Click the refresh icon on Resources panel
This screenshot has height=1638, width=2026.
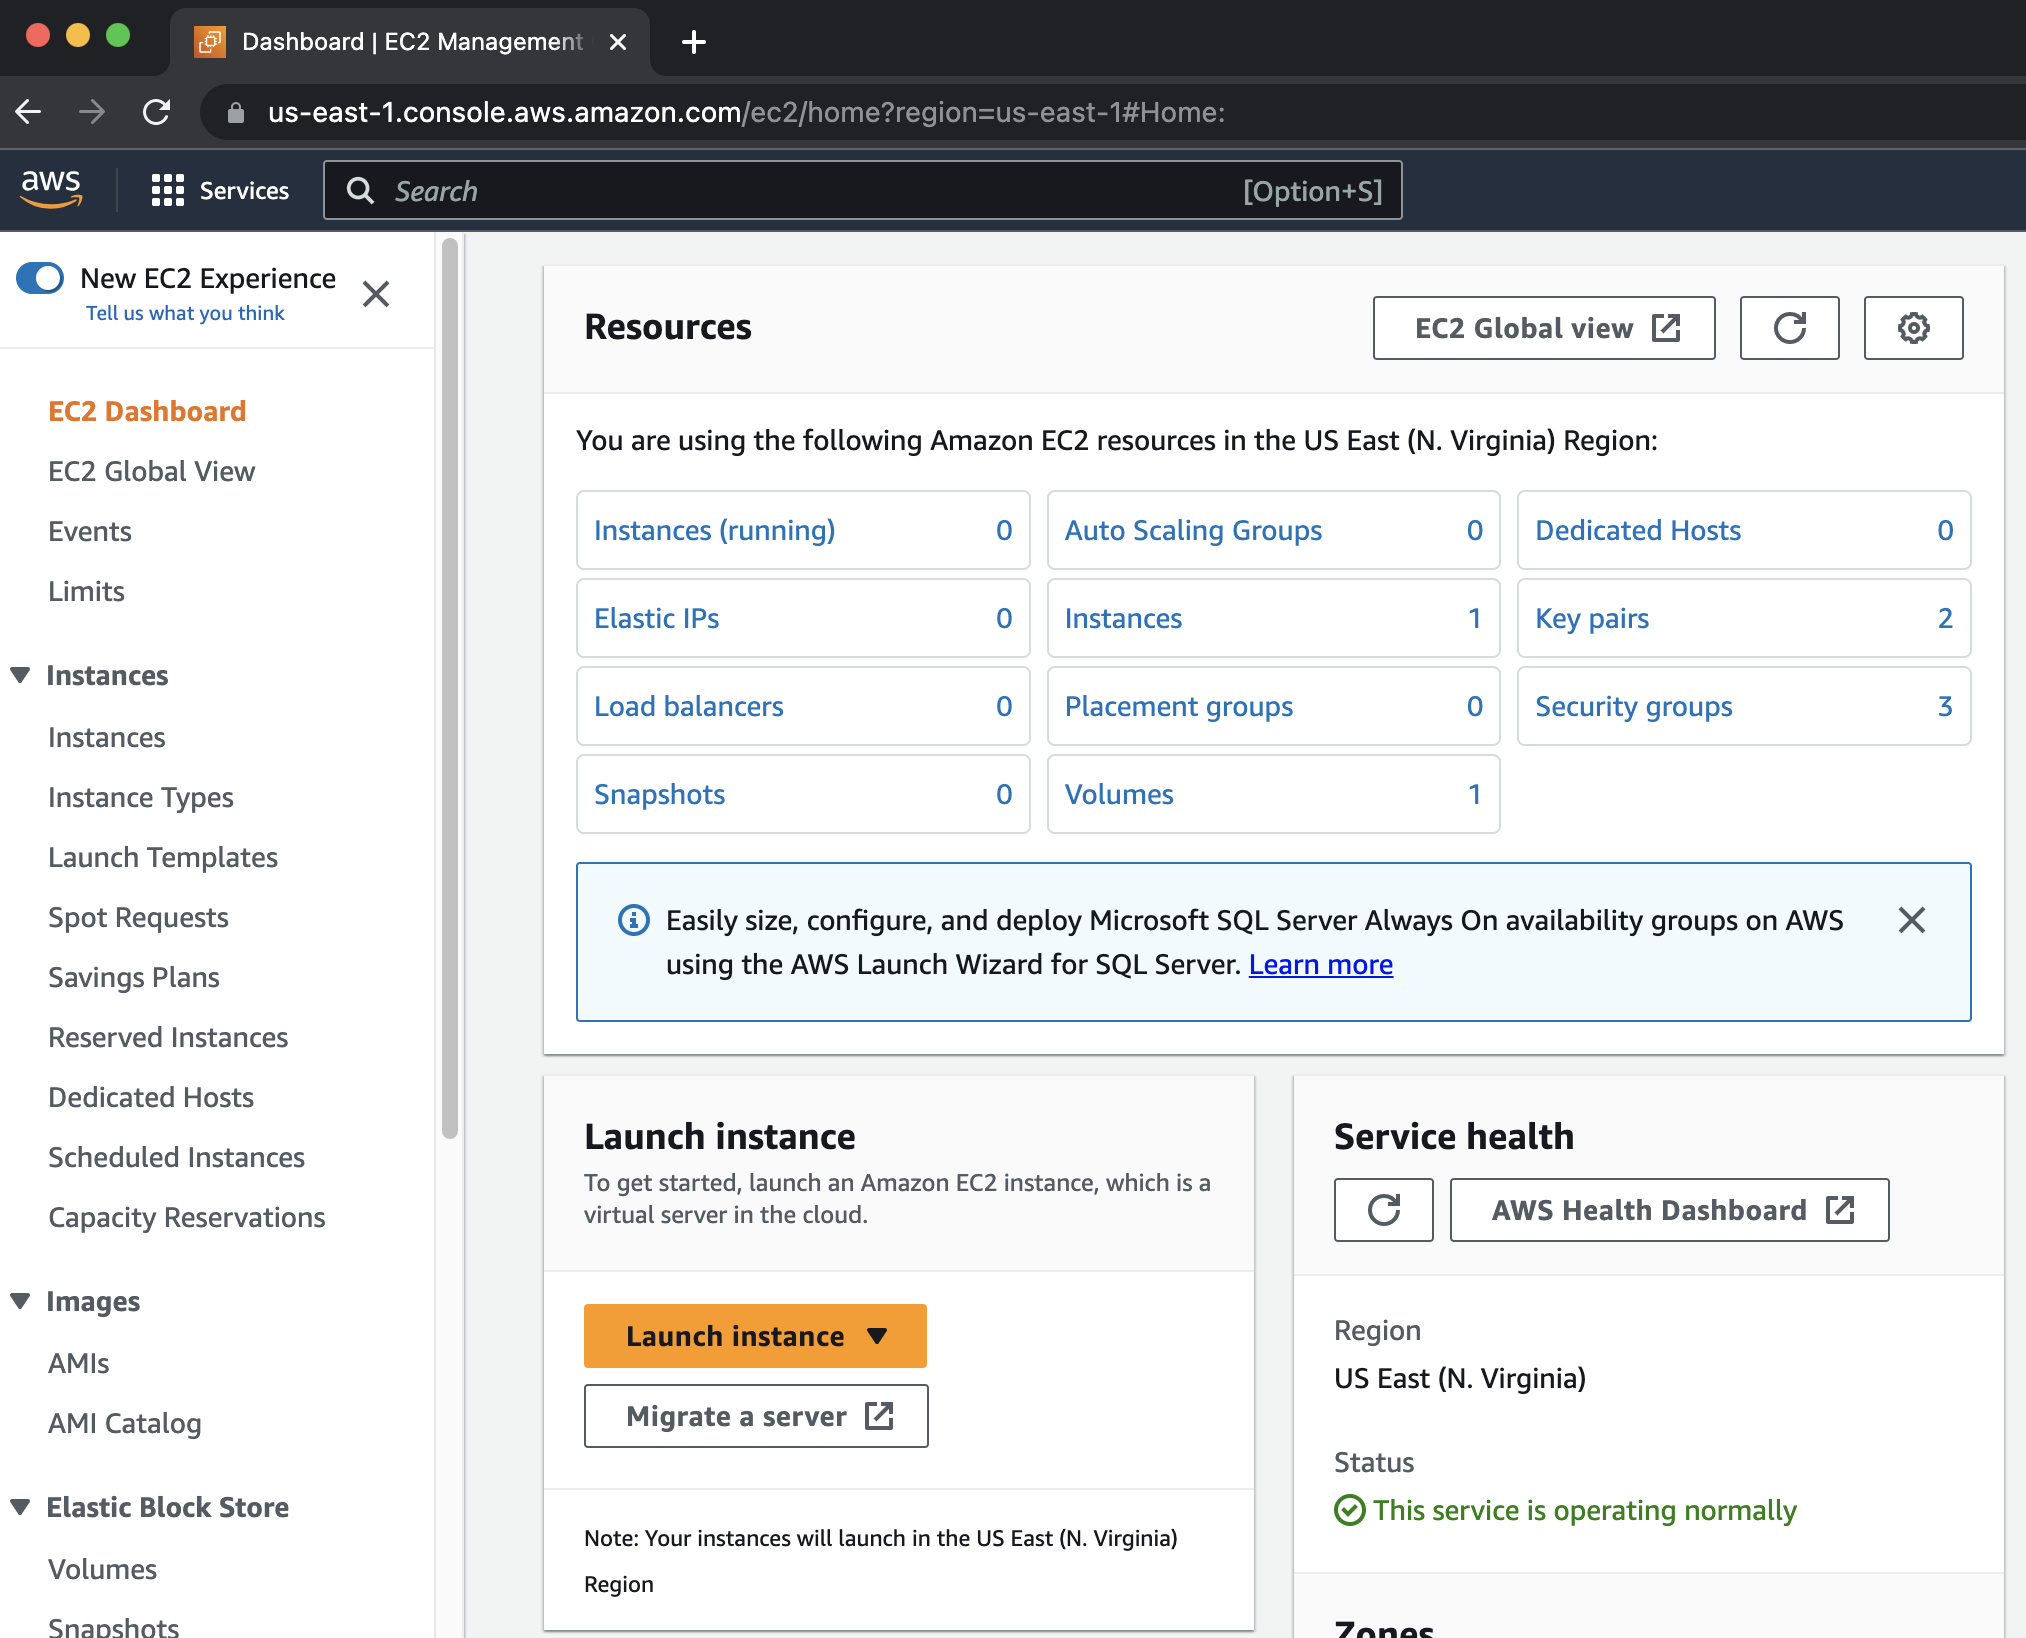point(1789,328)
